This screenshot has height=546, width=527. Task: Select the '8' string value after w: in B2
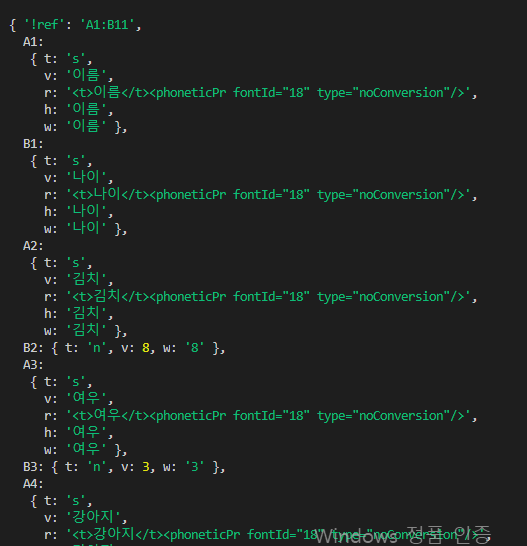point(195,348)
